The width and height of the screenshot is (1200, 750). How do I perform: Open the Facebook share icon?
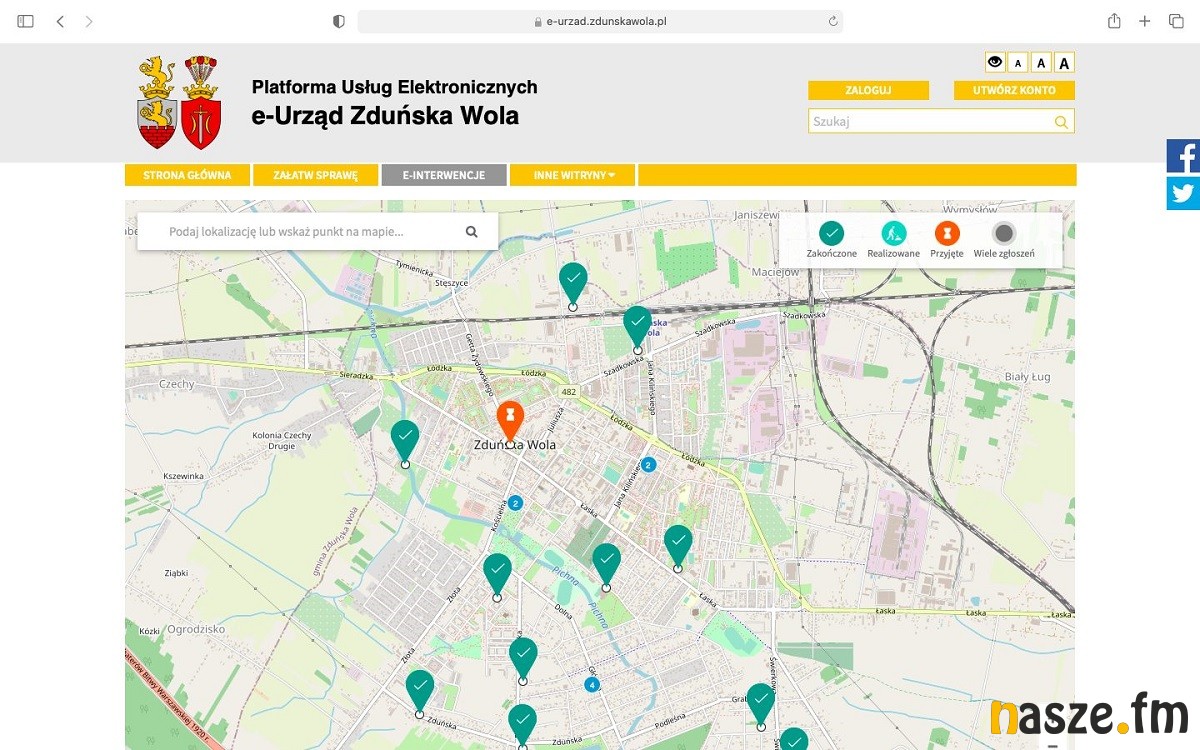pos(1183,157)
